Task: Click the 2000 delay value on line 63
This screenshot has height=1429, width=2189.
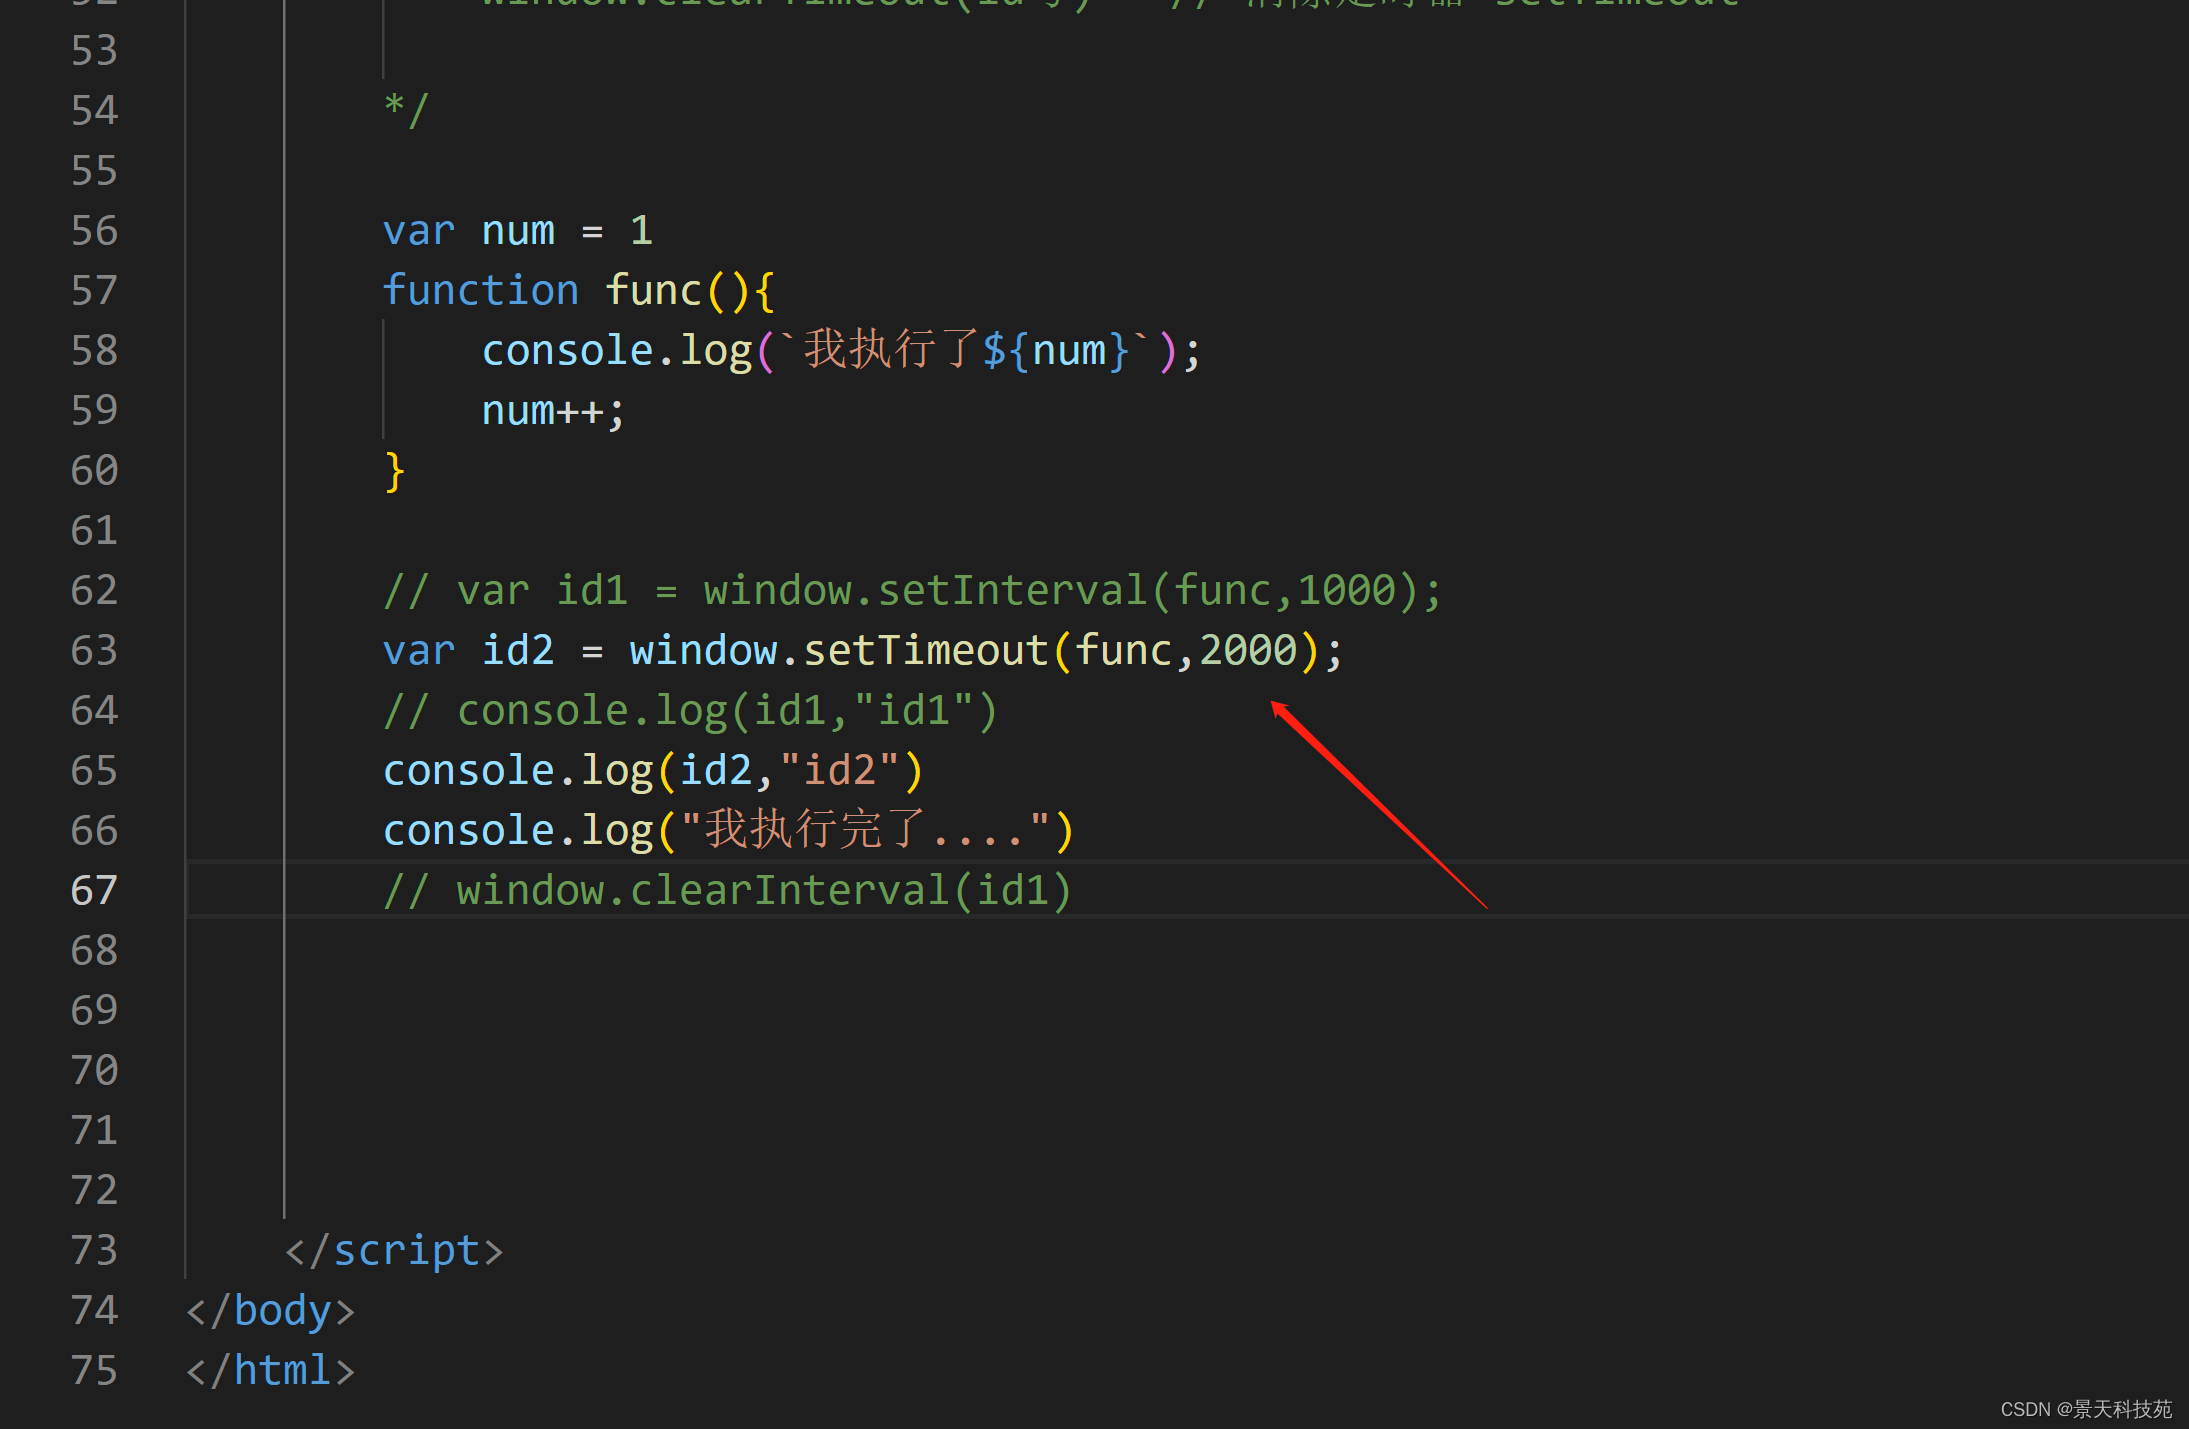Action: (x=1248, y=651)
